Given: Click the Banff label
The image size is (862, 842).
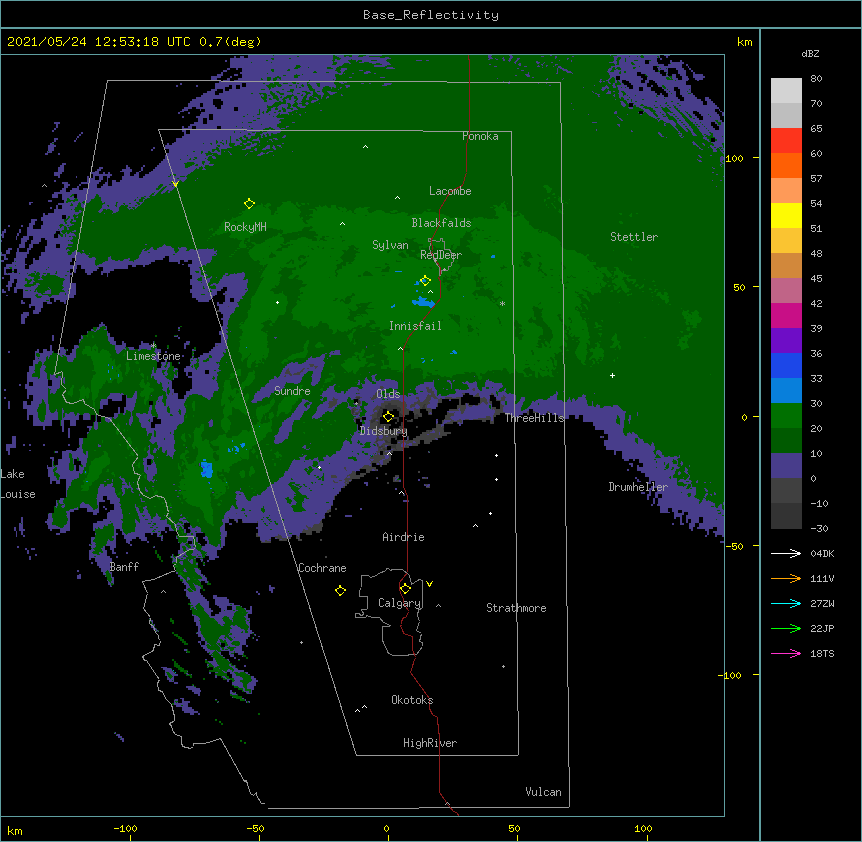Looking at the screenshot, I should tap(124, 567).
